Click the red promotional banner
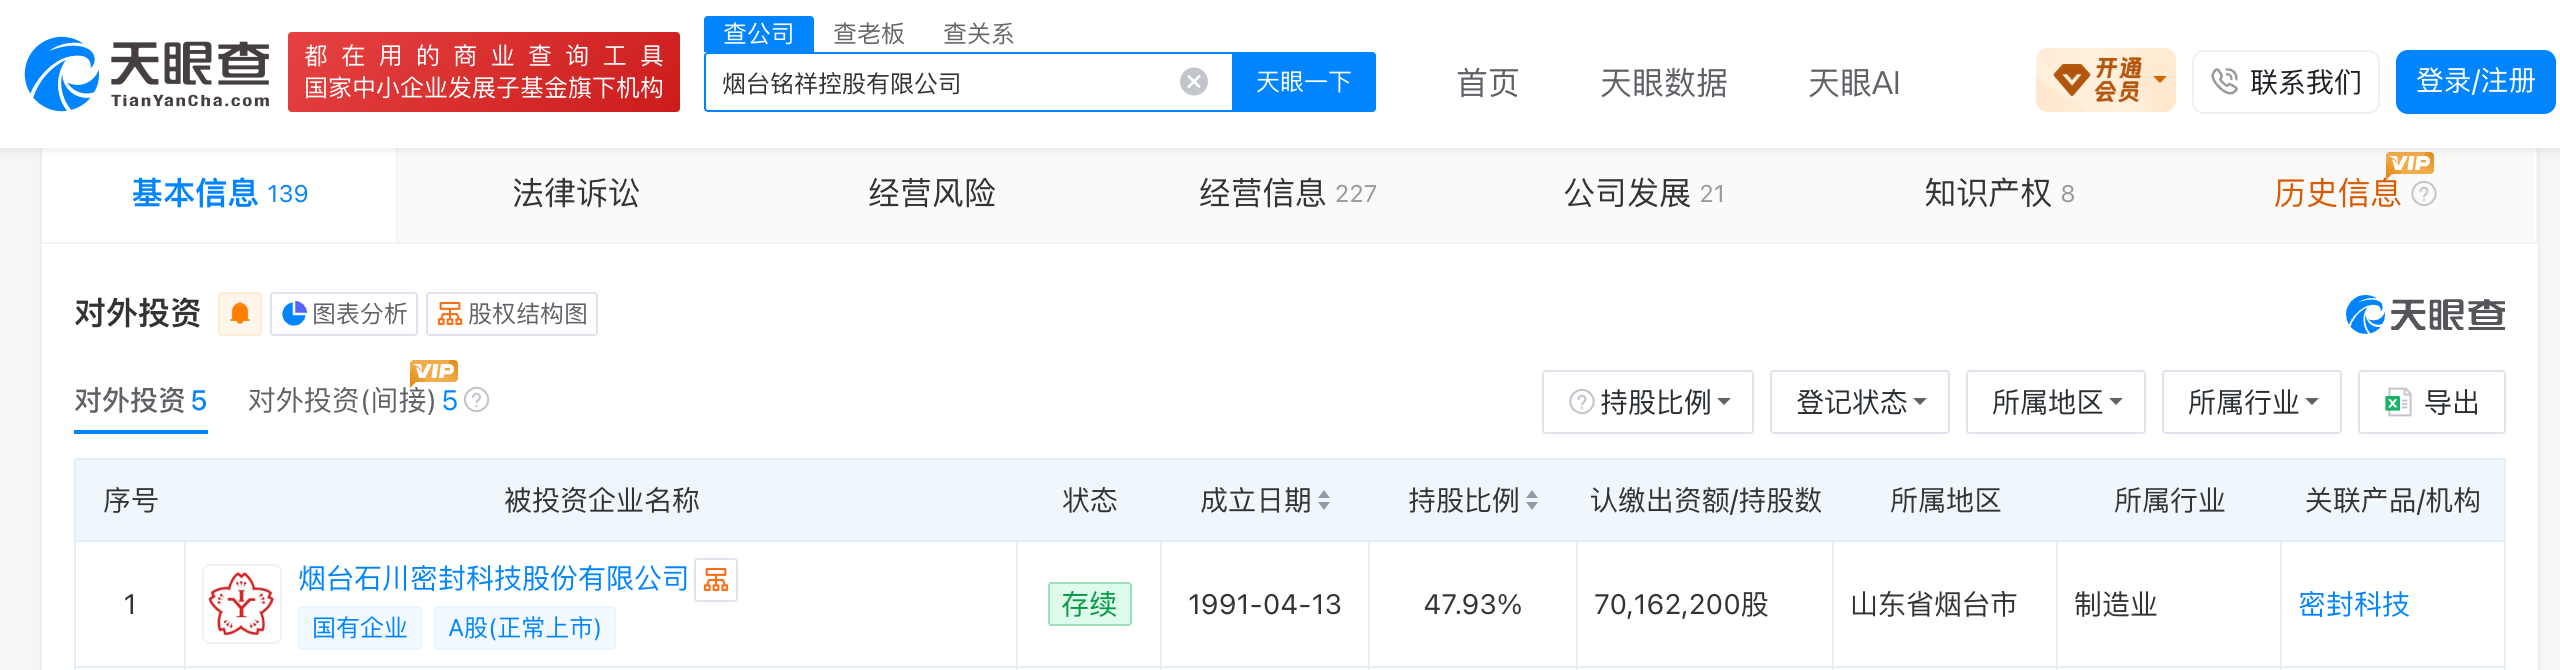This screenshot has width=2560, height=670. 484,72
